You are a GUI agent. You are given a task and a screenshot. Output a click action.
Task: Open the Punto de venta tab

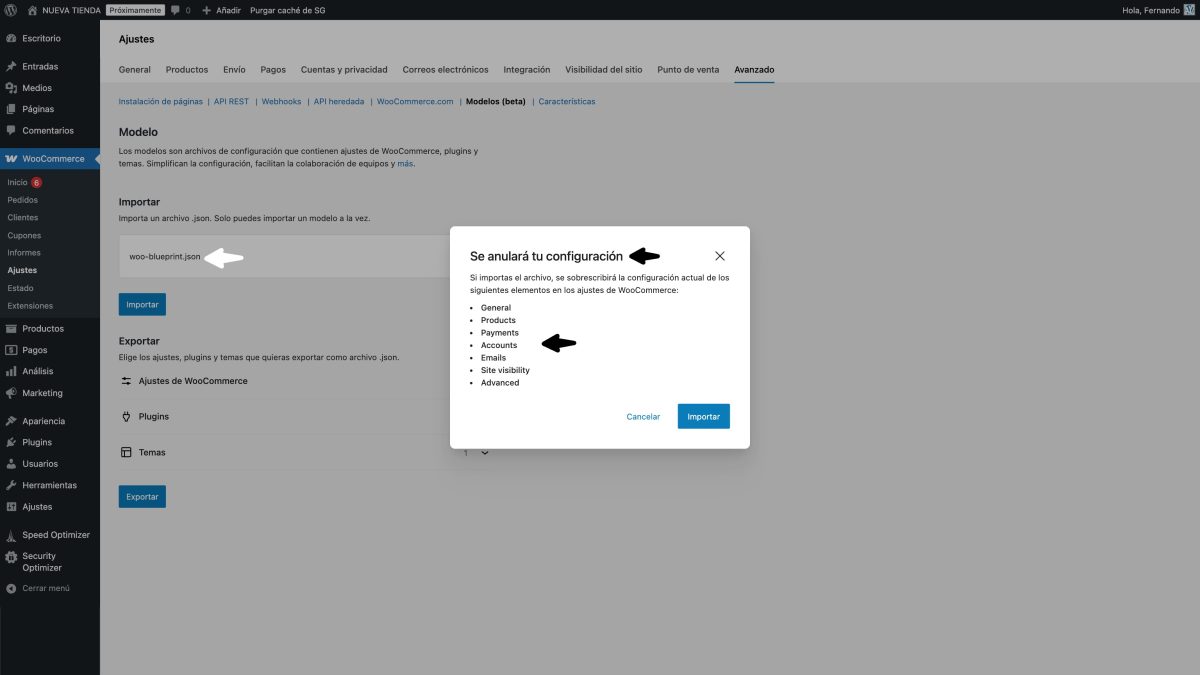687,69
